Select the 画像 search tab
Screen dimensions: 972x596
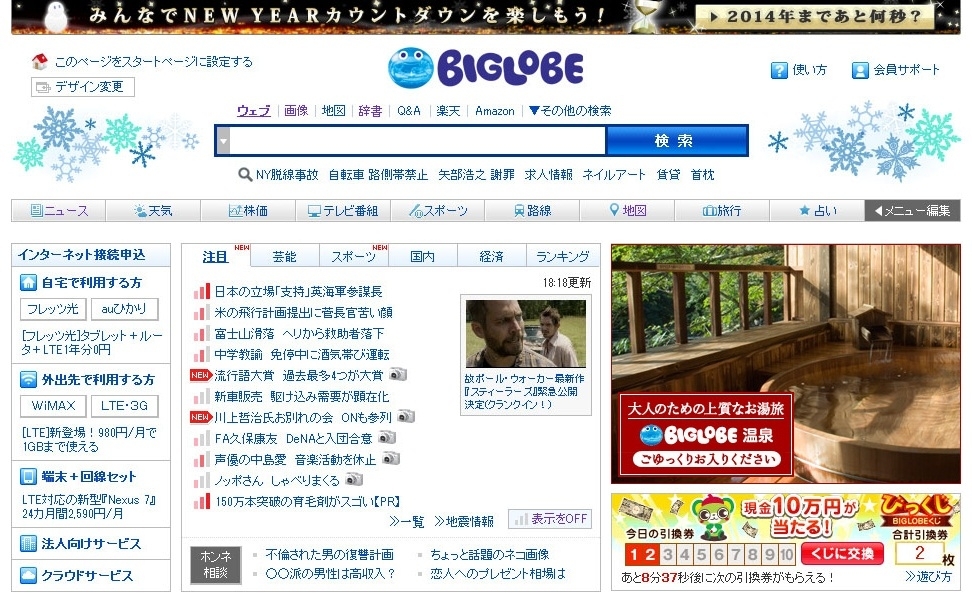[x=296, y=111]
